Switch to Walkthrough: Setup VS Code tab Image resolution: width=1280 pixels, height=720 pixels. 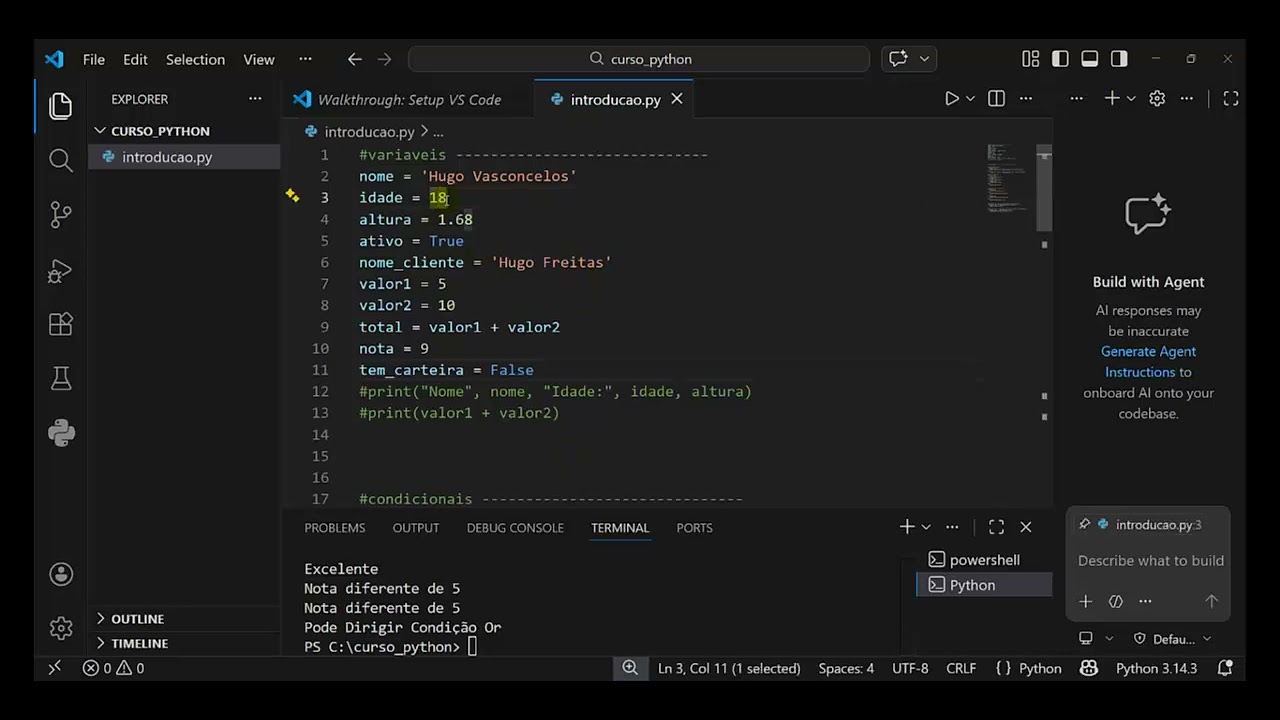tap(409, 99)
